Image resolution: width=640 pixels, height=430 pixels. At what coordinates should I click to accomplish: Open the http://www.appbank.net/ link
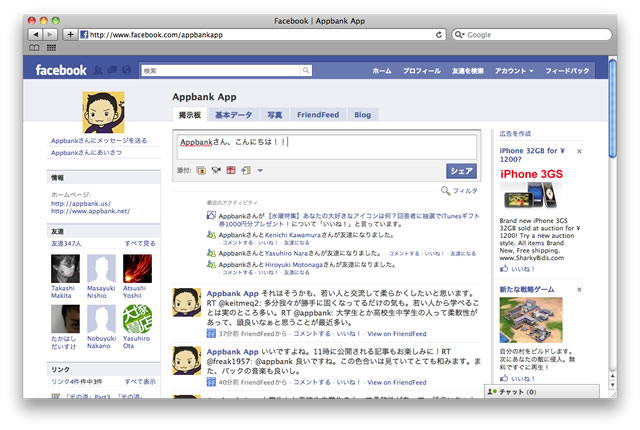pos(90,211)
